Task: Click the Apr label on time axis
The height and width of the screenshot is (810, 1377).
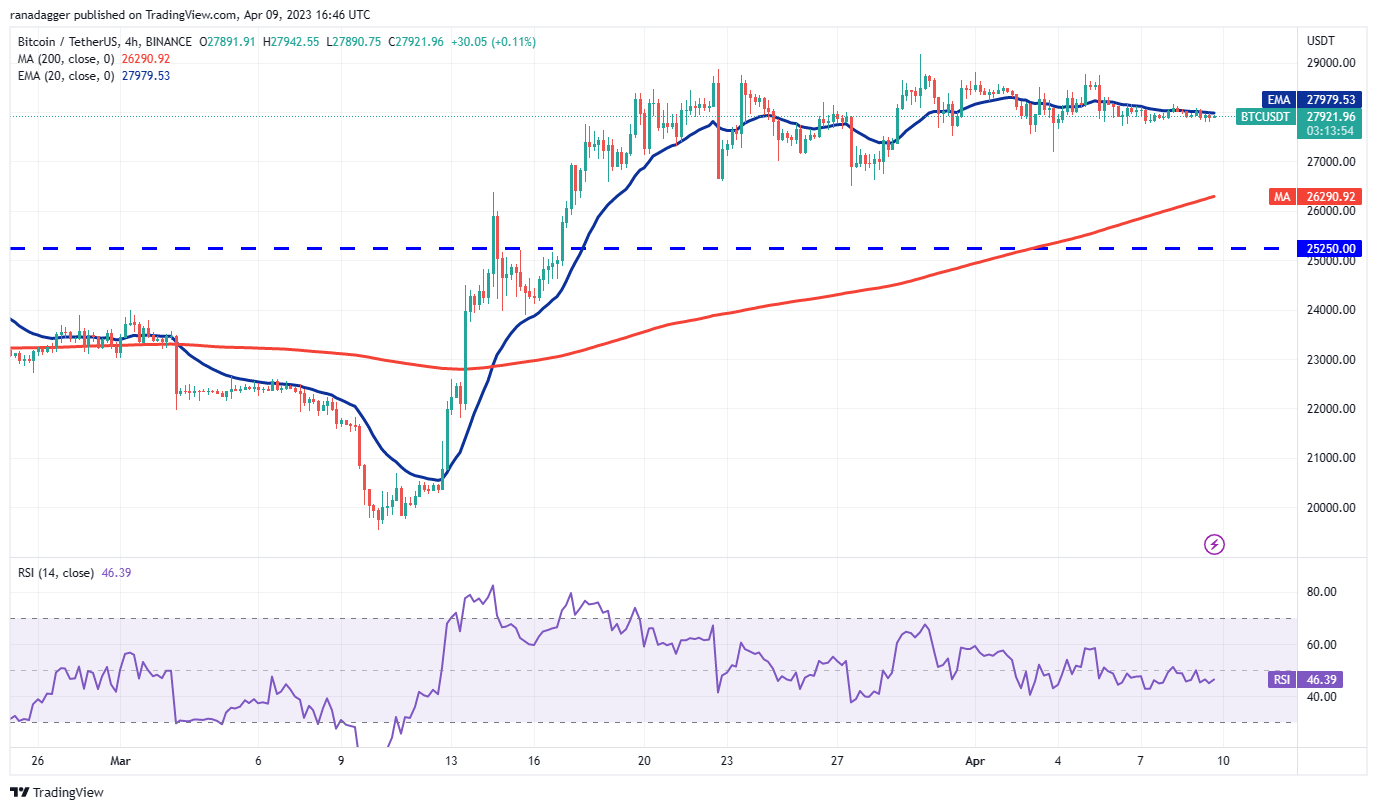Action: 975,760
